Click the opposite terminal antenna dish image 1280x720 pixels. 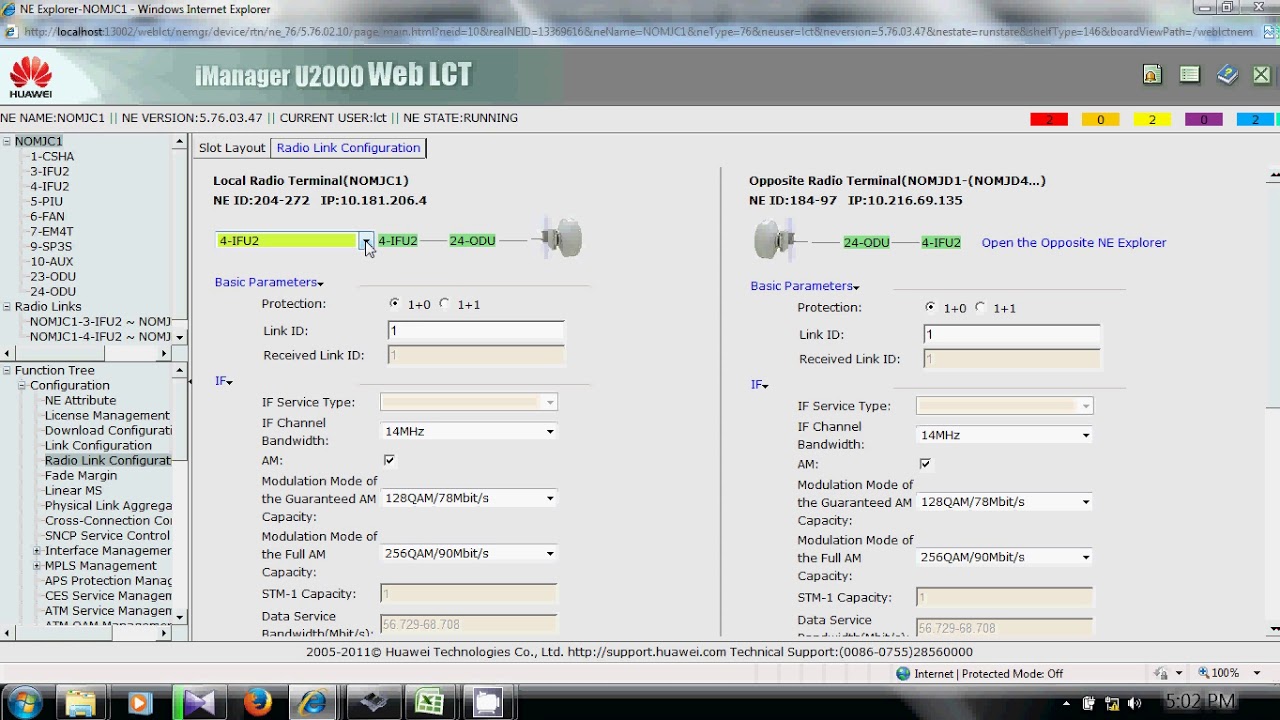coord(775,240)
